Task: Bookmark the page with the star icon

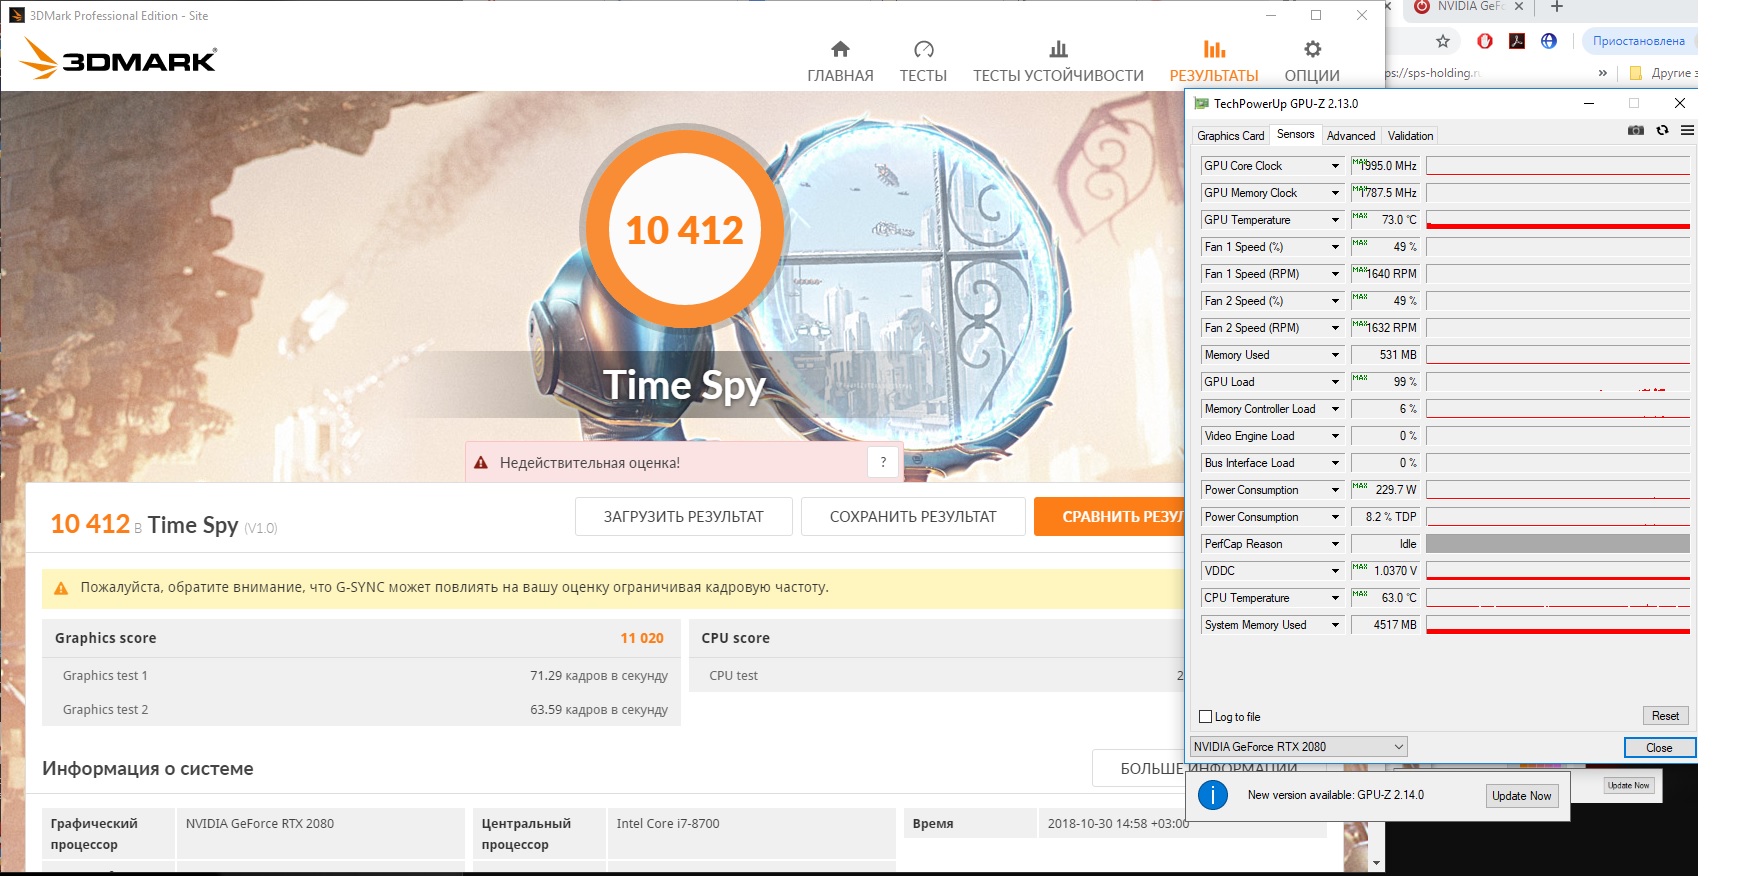Action: 1442,41
